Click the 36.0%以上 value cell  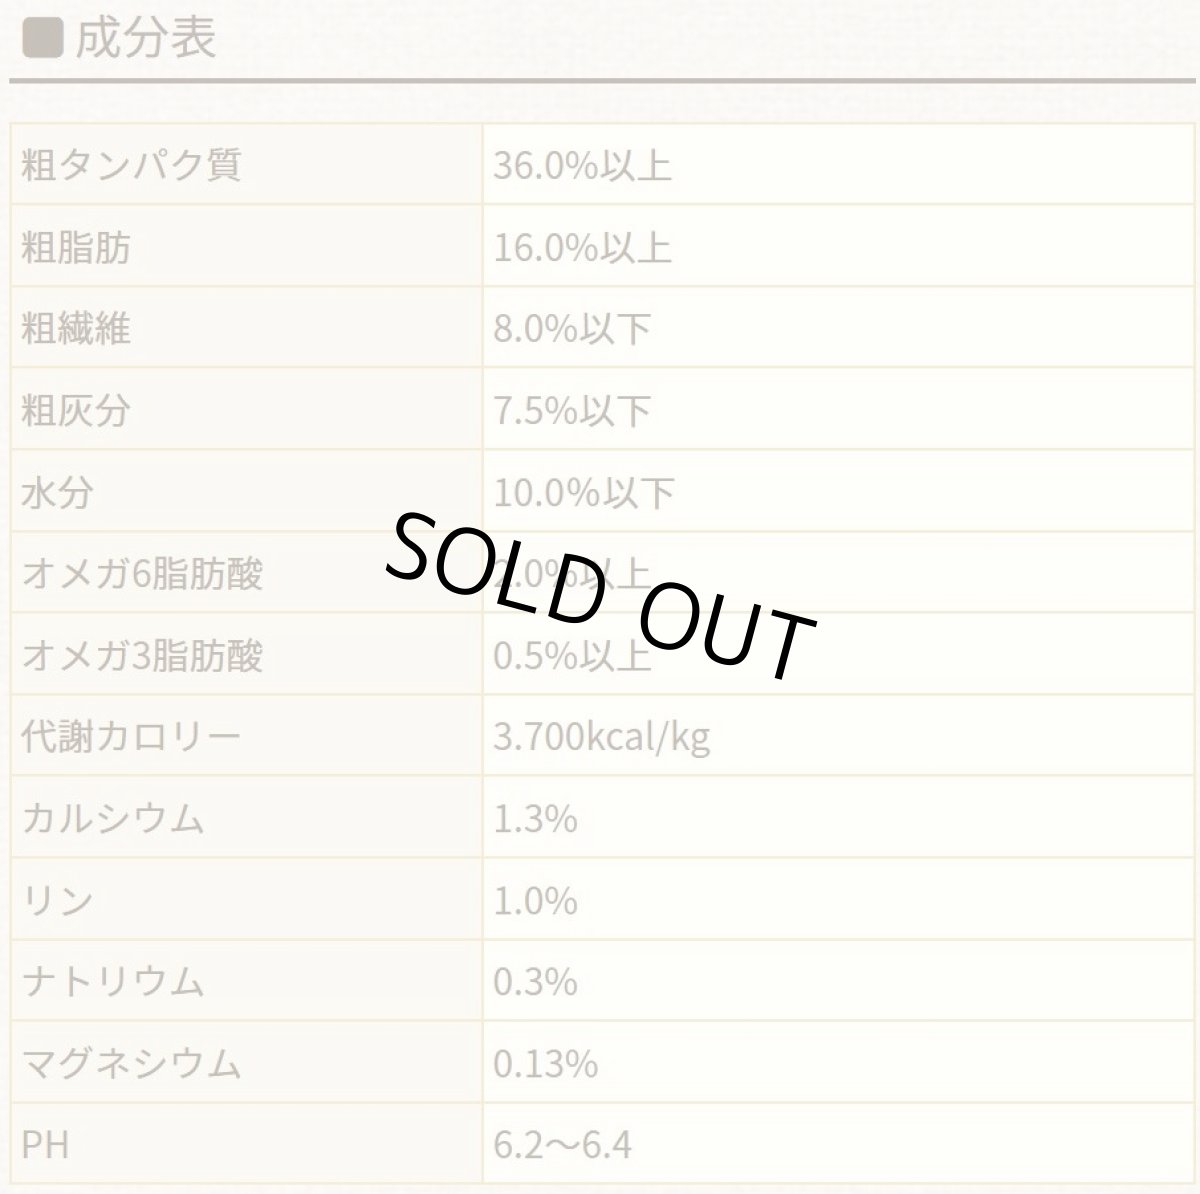[582, 166]
